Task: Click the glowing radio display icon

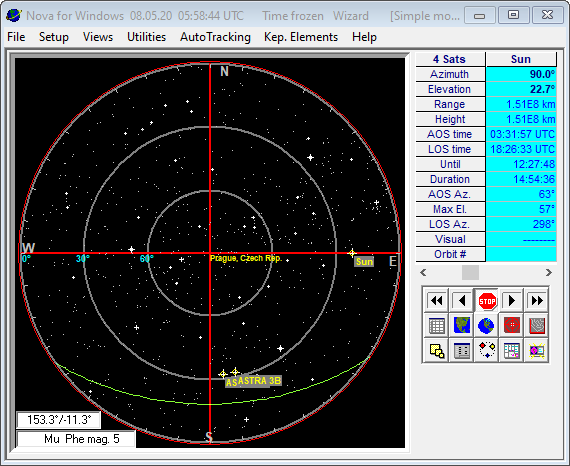Action: pyautogui.click(x=537, y=351)
